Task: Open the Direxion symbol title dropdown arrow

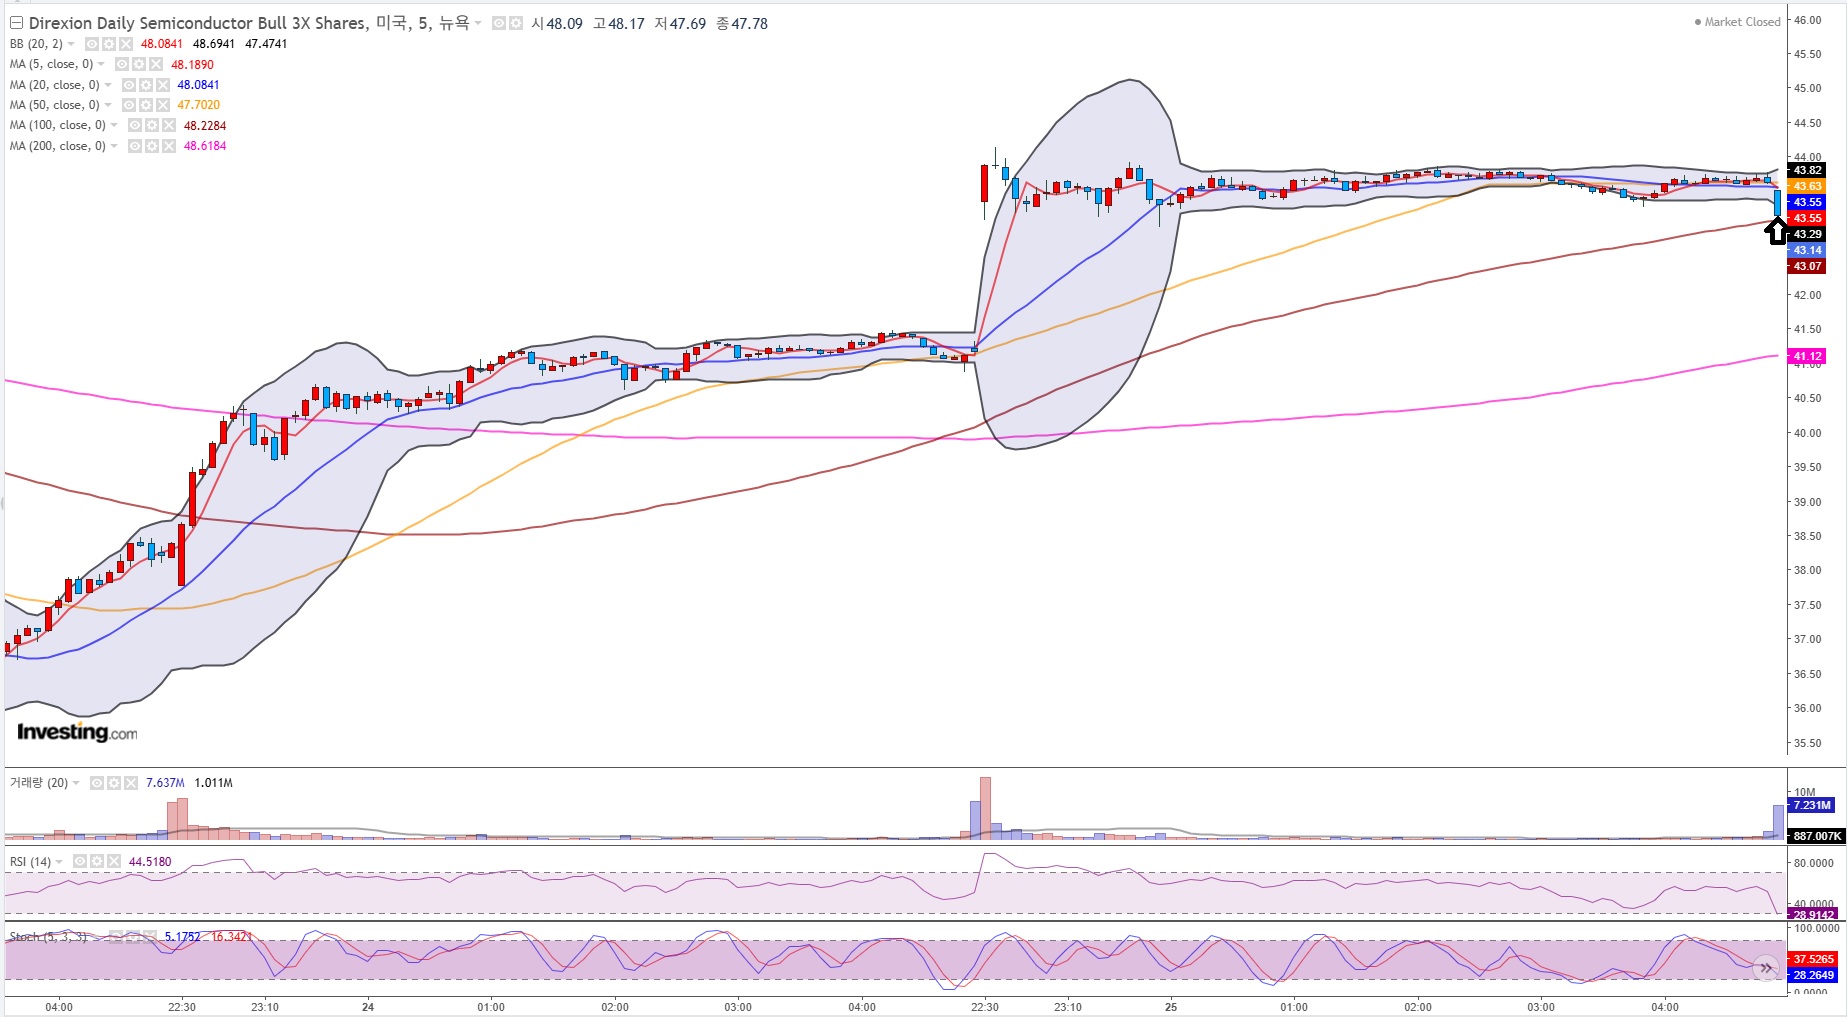Action: tap(478, 23)
